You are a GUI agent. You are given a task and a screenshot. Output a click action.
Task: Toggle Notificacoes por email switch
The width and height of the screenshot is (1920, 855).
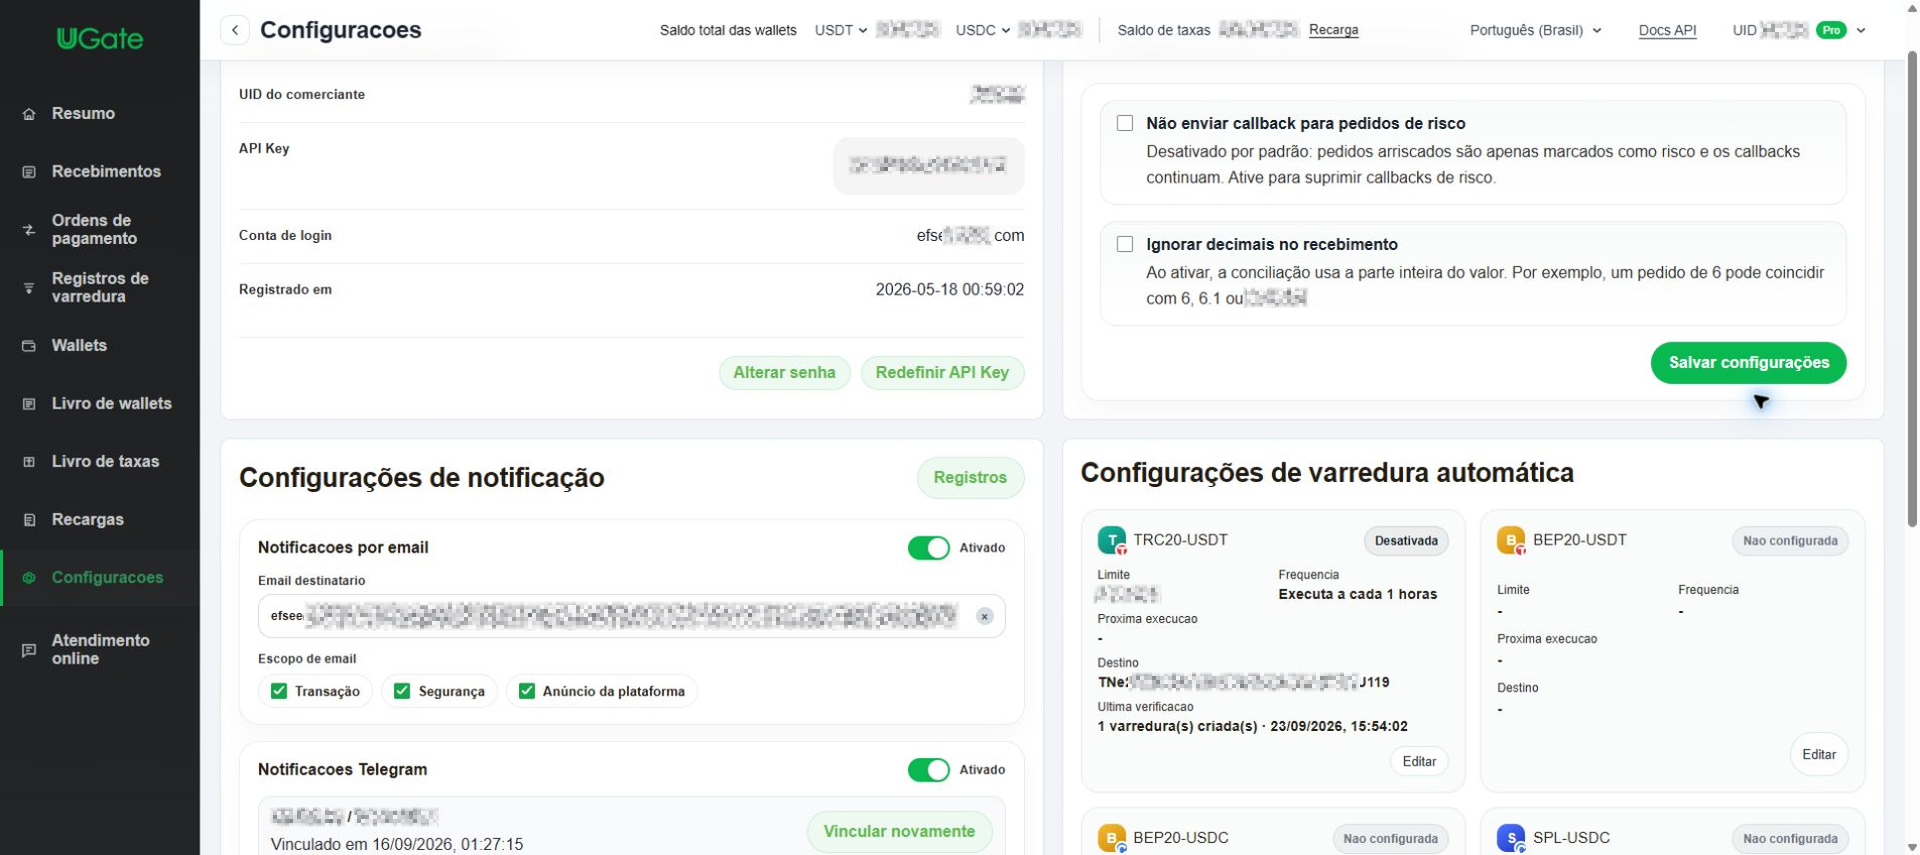928,548
